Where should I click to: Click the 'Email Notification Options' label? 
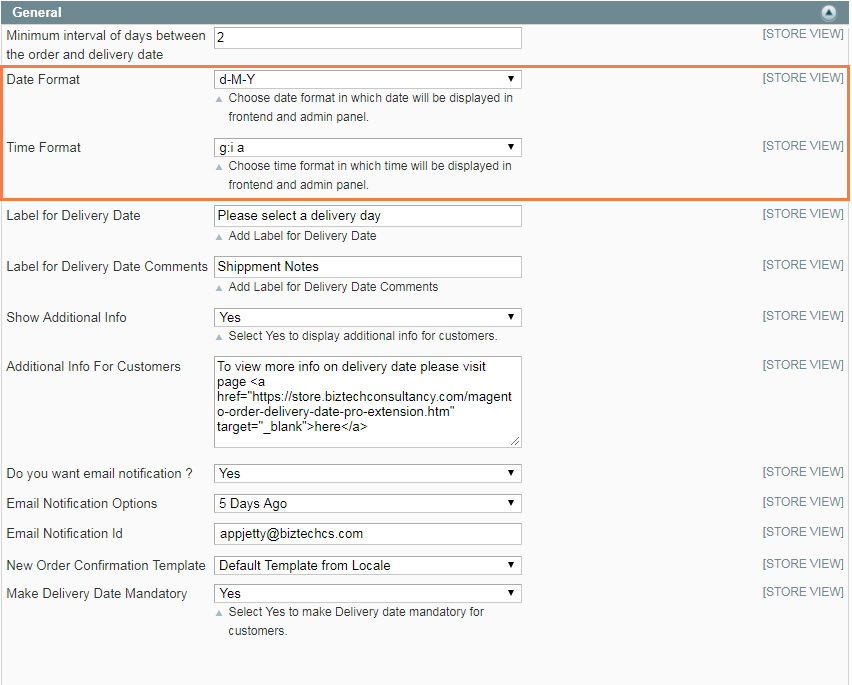pyautogui.click(x=82, y=504)
